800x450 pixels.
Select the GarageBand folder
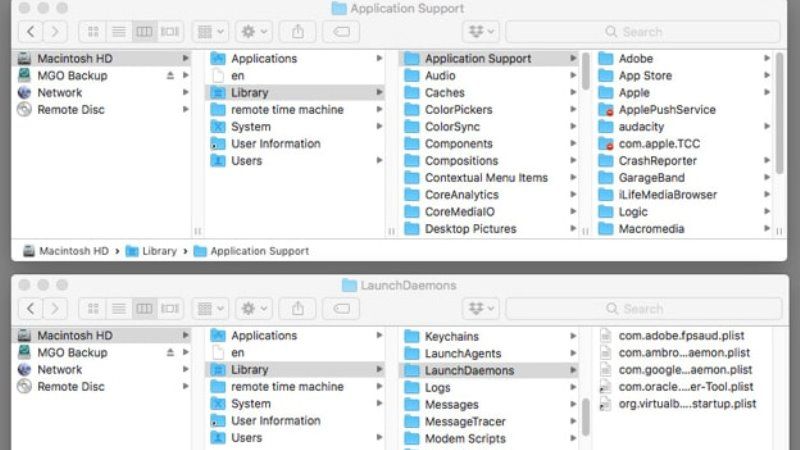coord(684,178)
